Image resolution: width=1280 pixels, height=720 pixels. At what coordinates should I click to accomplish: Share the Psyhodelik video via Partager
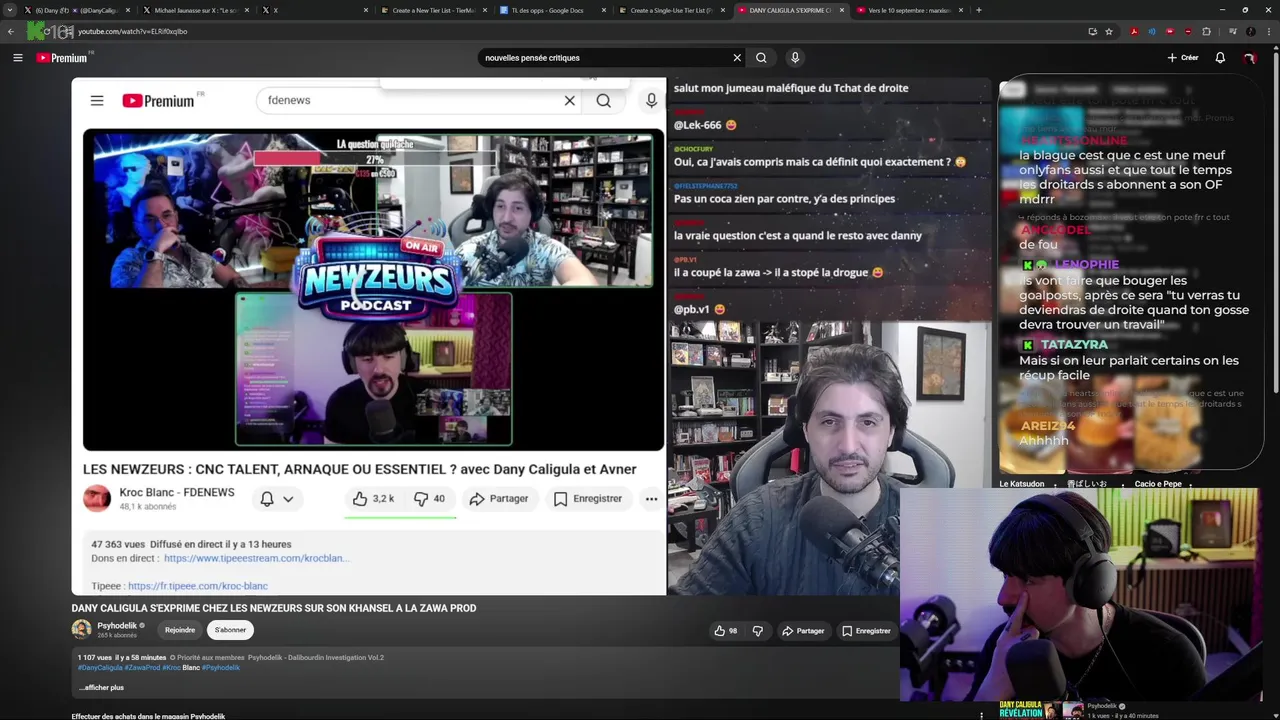coord(803,631)
